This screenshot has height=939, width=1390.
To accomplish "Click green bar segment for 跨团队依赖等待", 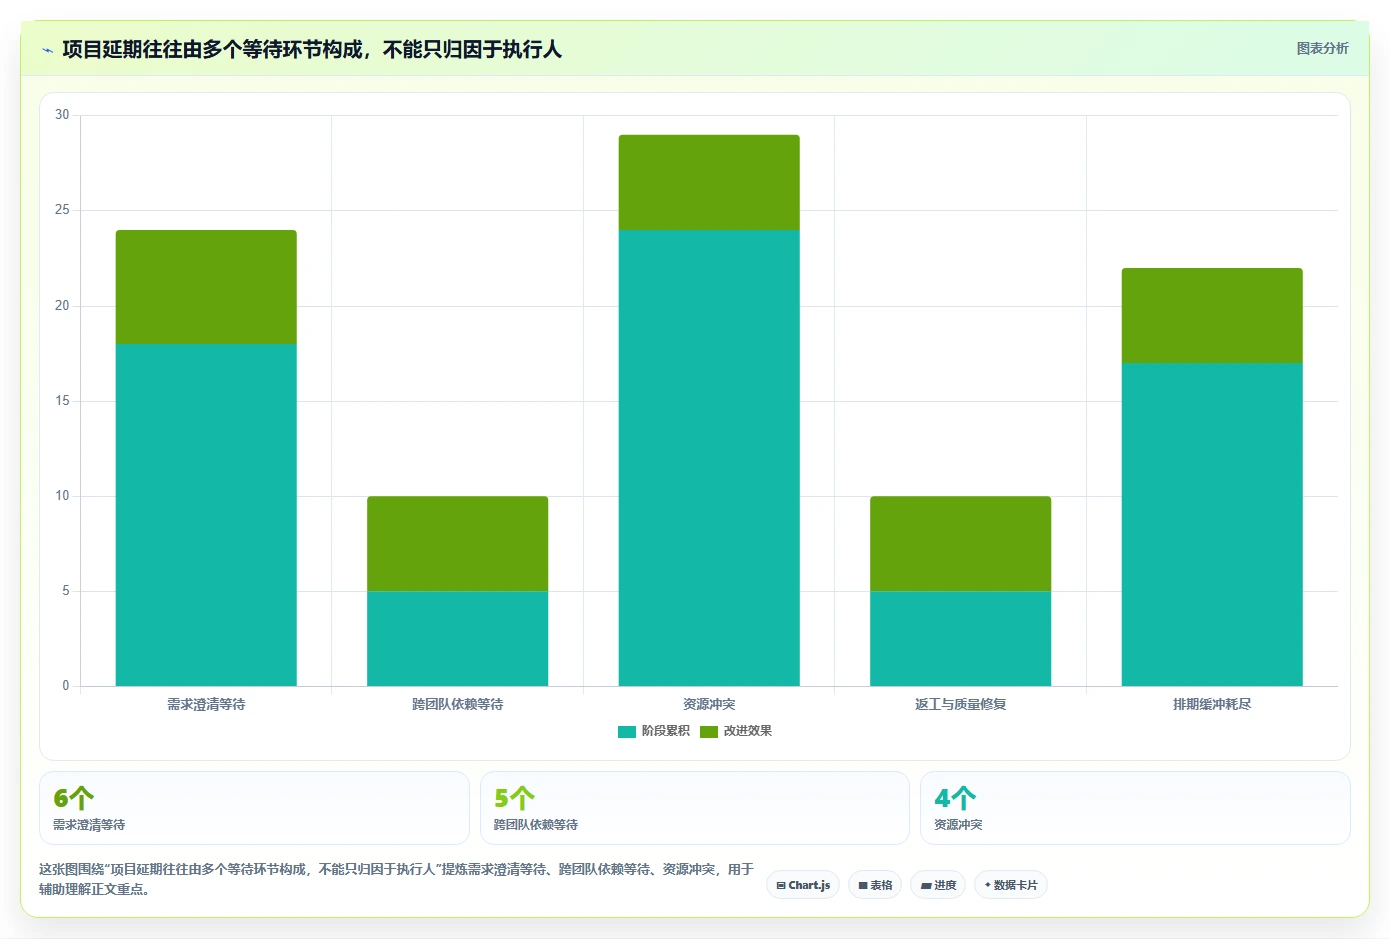I will click(457, 543).
